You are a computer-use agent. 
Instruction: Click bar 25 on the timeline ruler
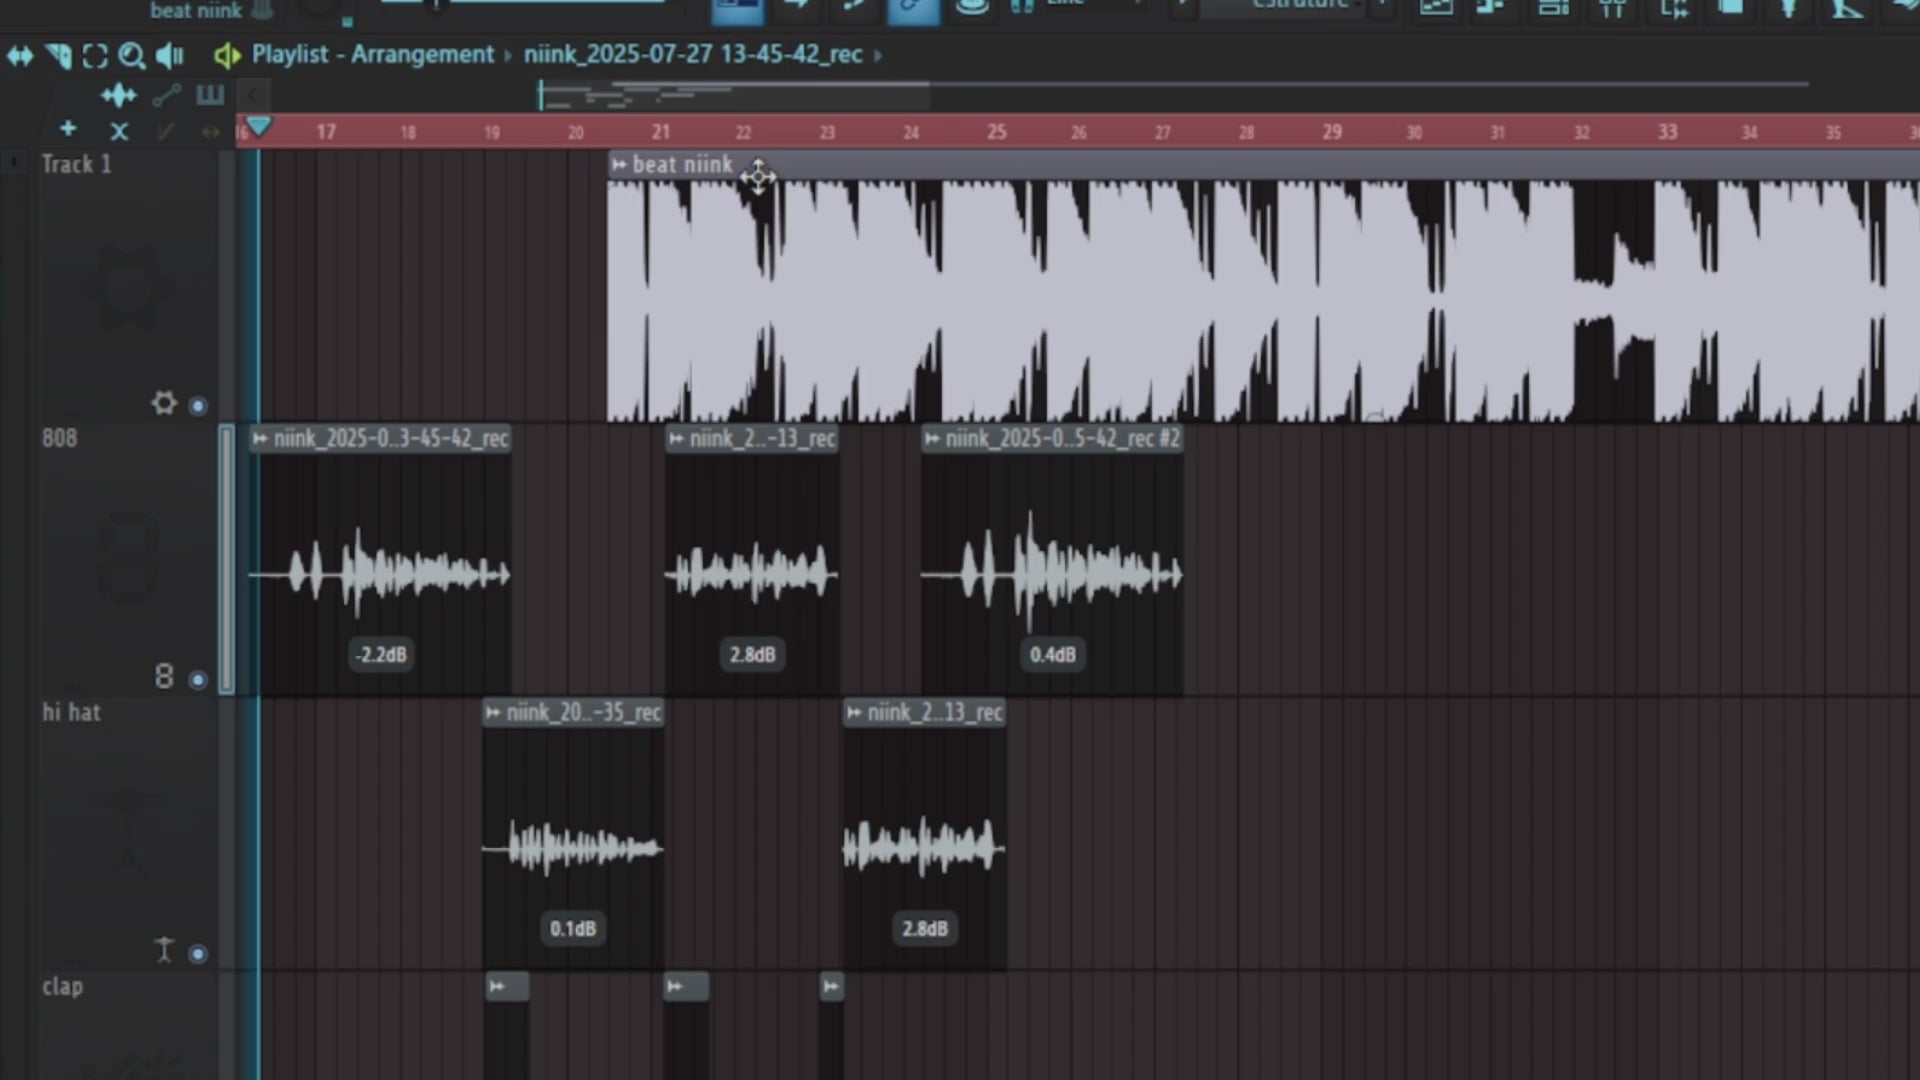pyautogui.click(x=996, y=131)
